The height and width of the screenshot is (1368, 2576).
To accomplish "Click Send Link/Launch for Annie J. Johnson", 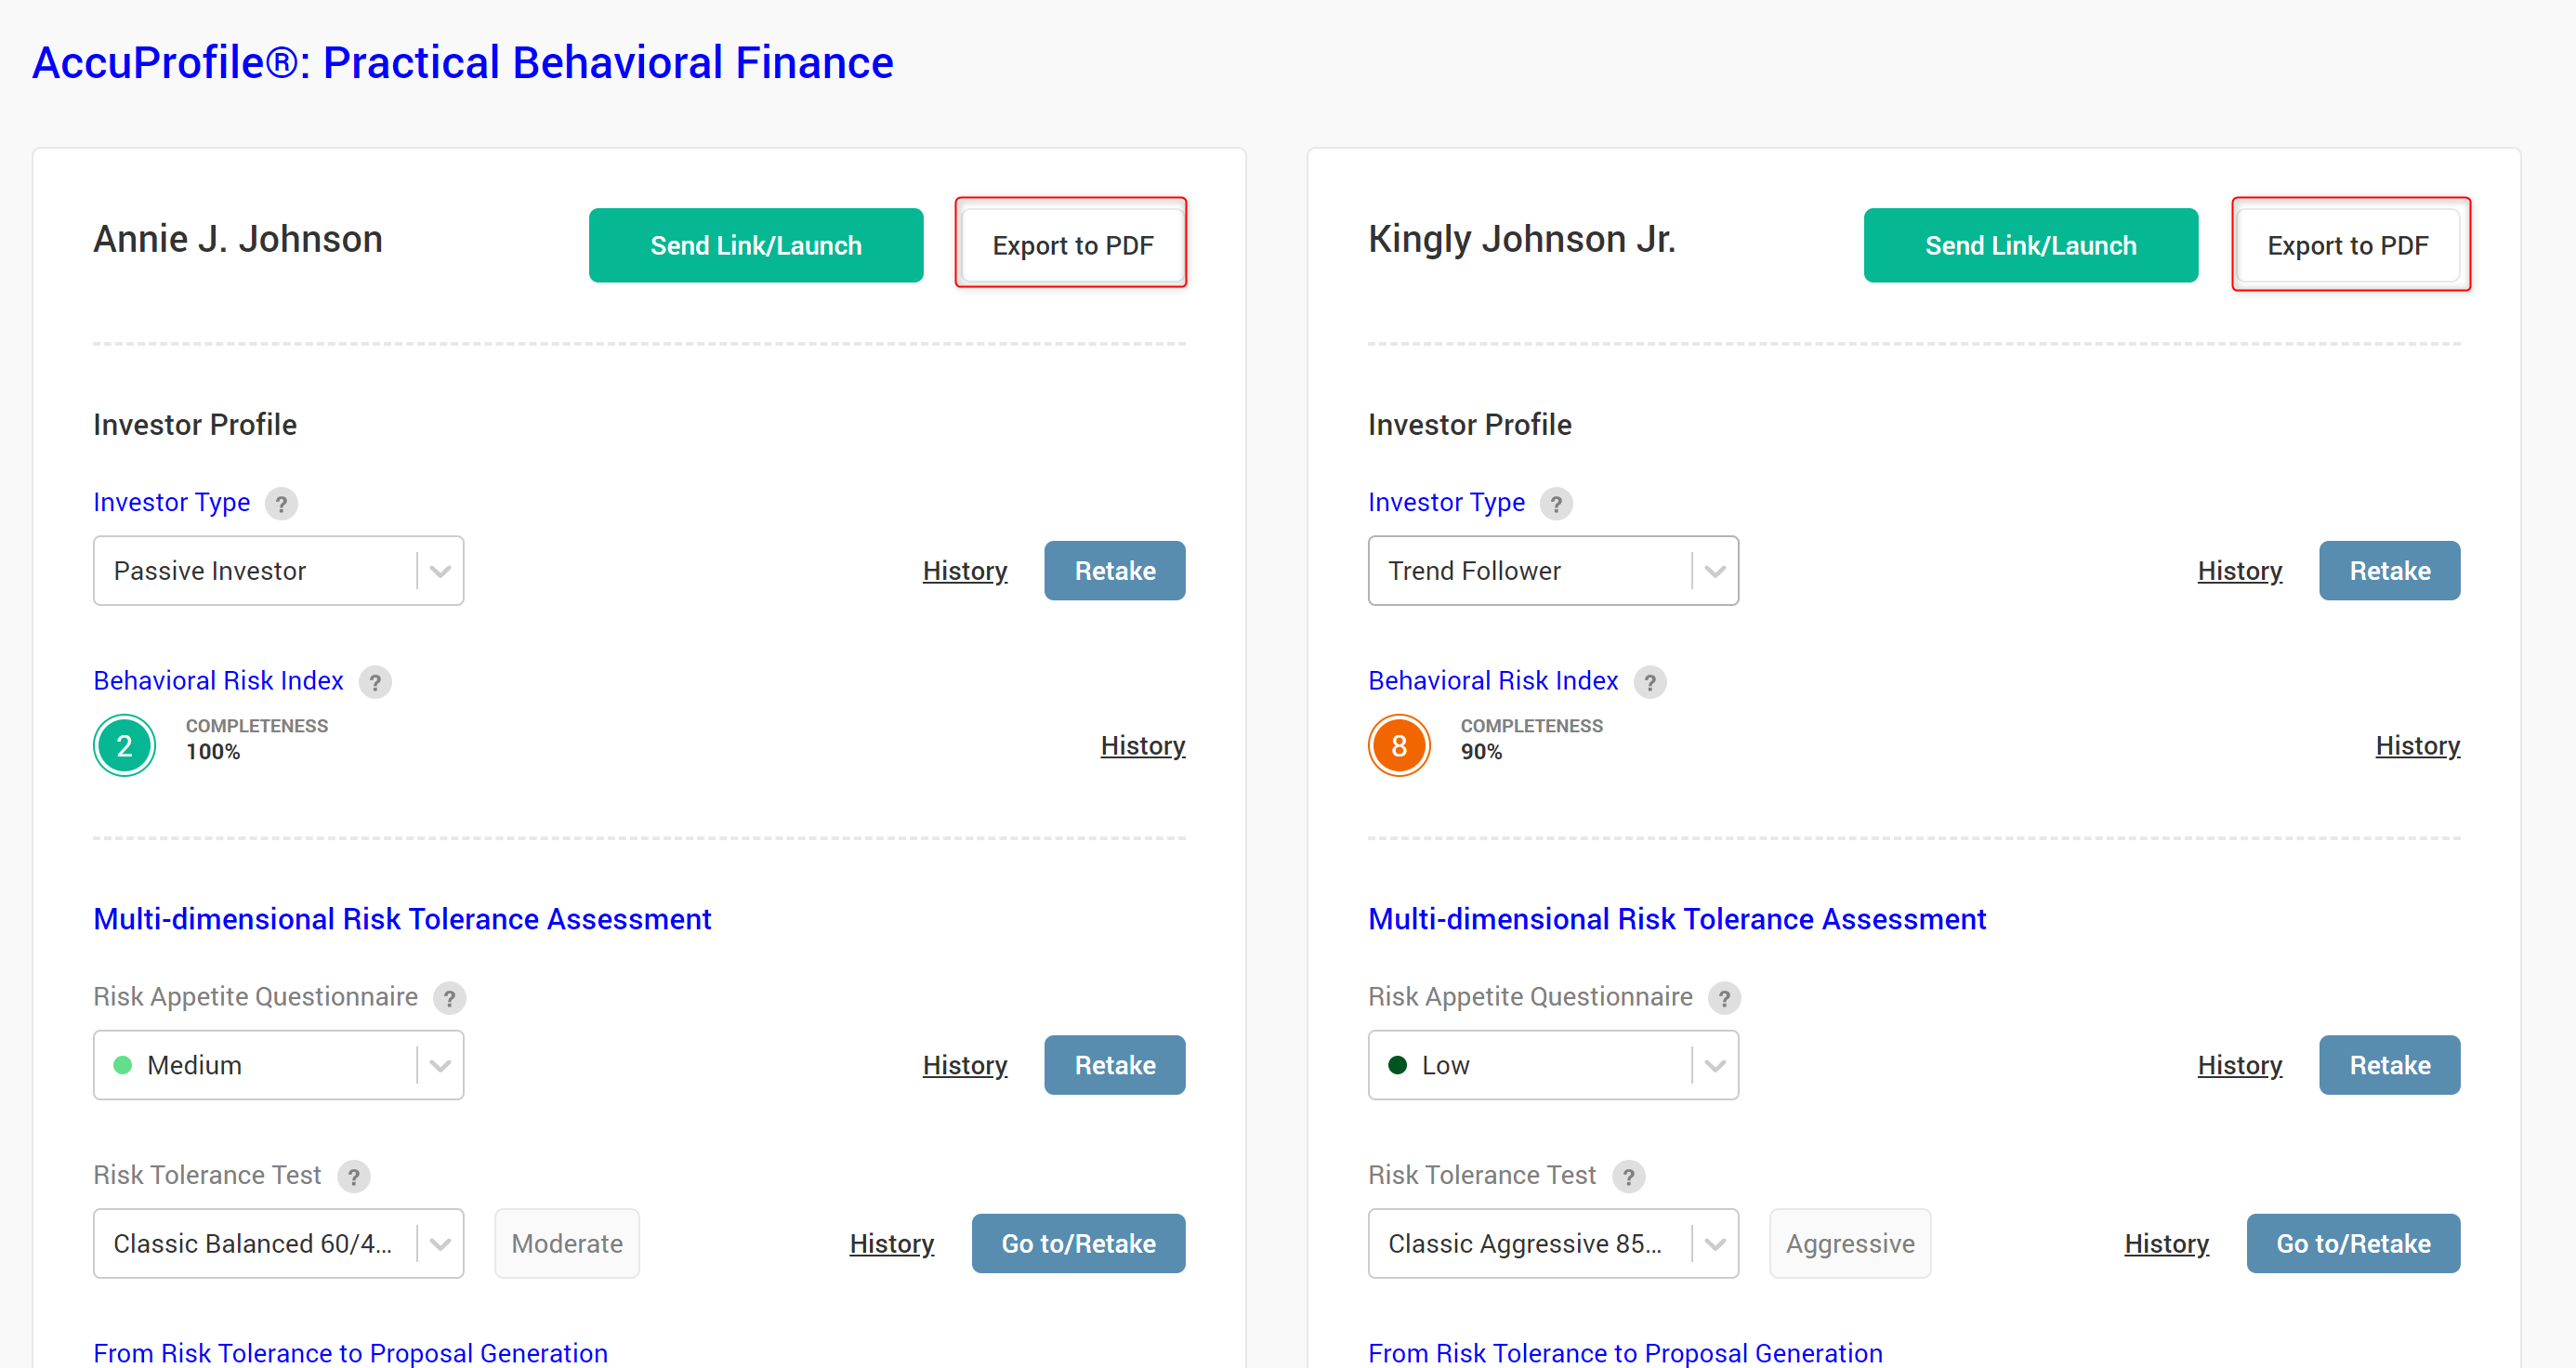I will (755, 245).
